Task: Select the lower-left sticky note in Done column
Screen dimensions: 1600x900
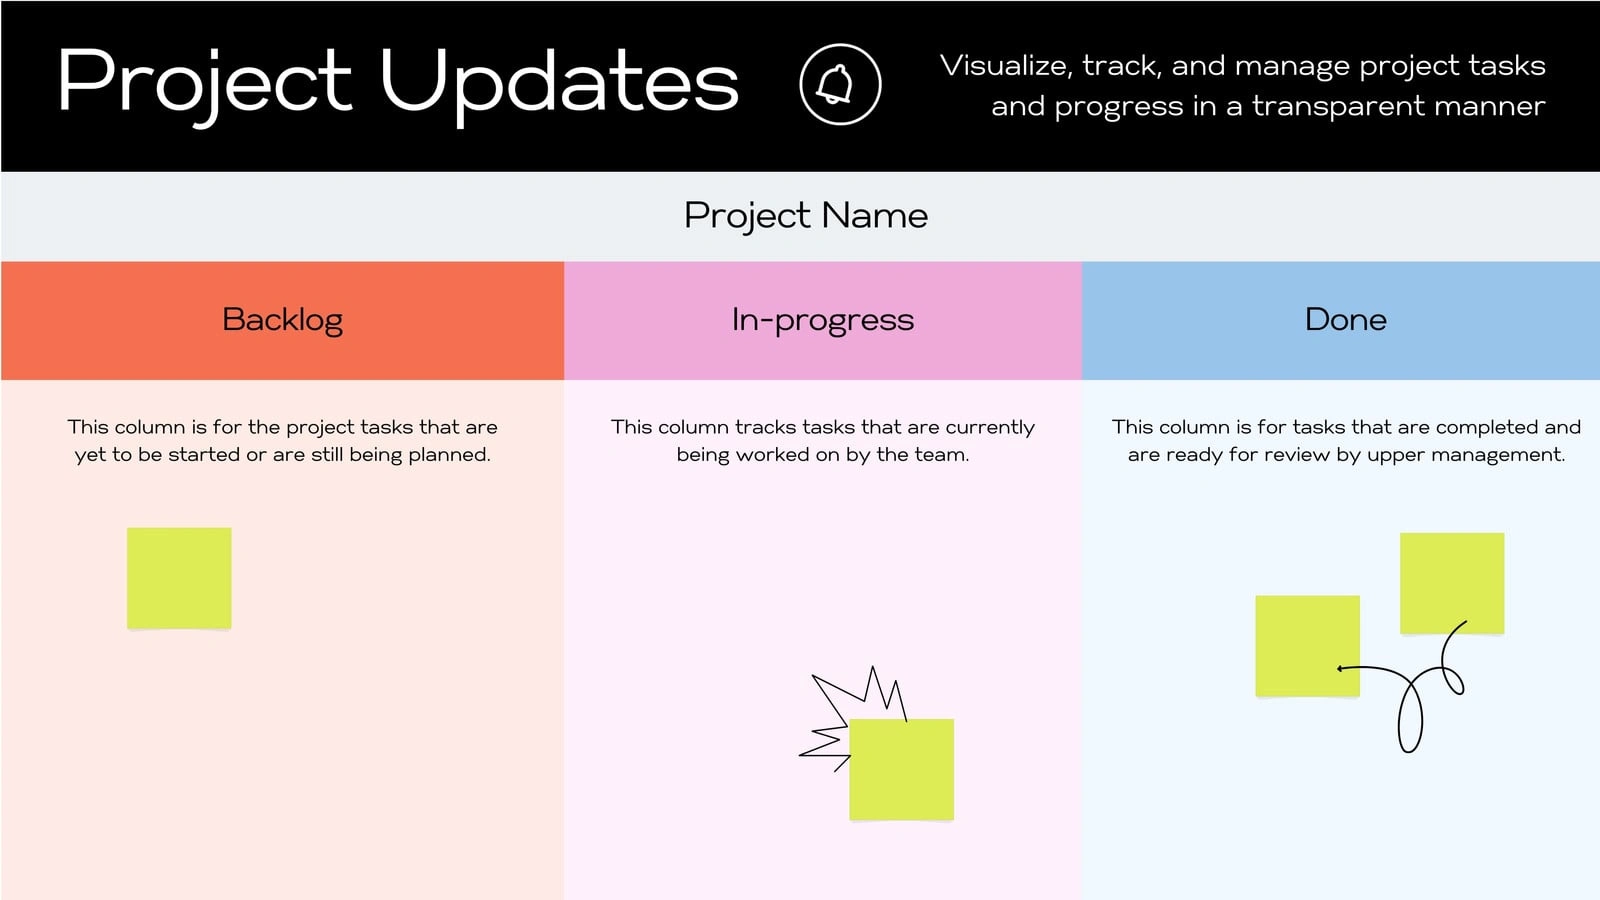Action: point(1307,646)
